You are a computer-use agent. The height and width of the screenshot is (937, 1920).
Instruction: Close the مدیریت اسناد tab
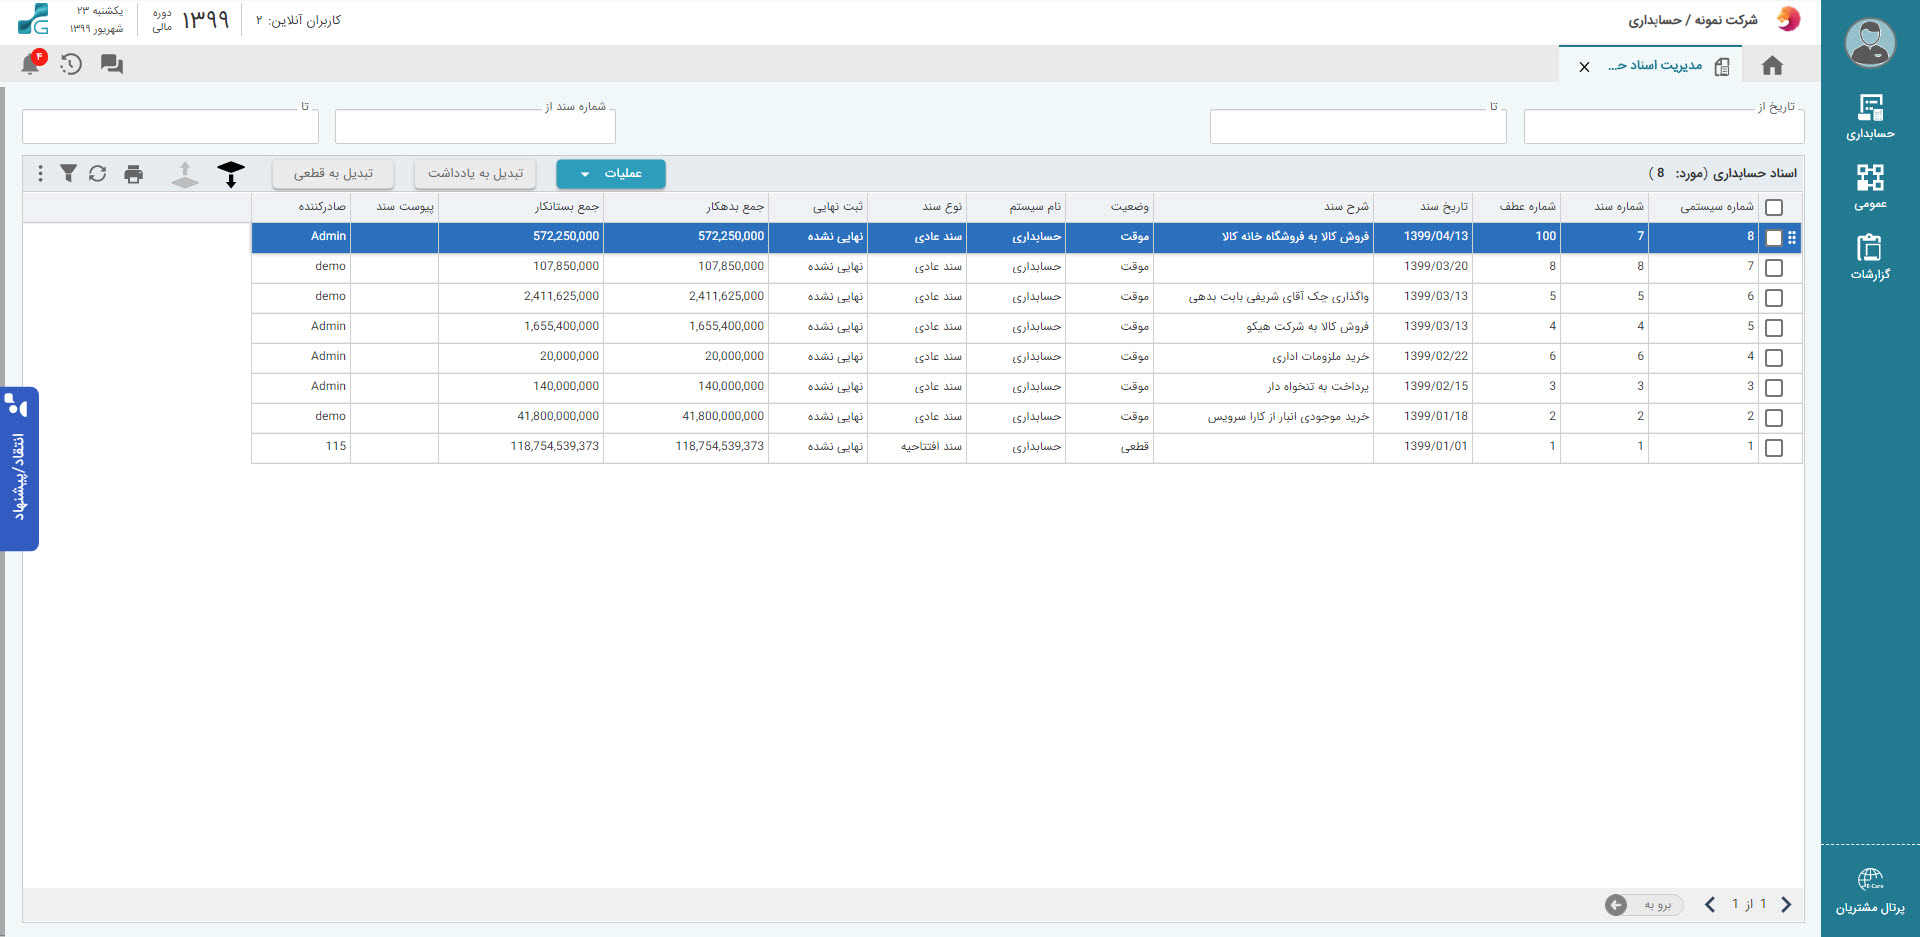[1584, 67]
